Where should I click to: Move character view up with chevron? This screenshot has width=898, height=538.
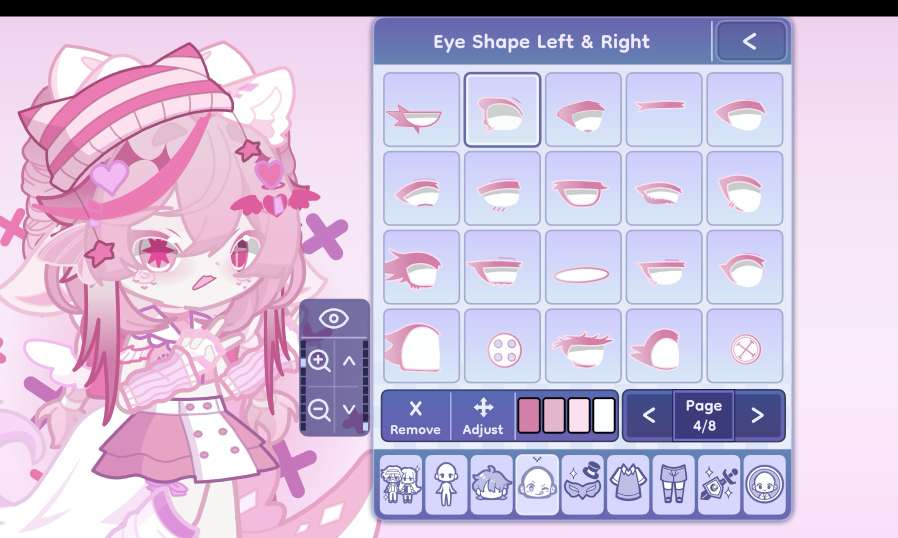point(349,361)
